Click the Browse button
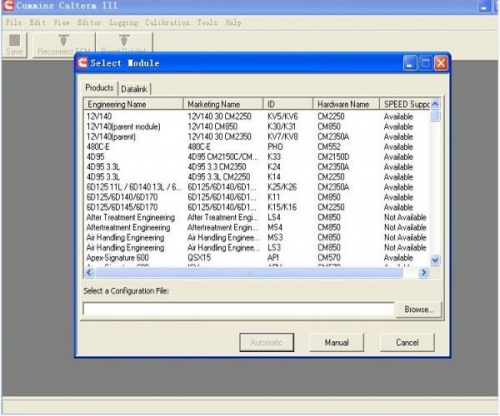The width and height of the screenshot is (500, 416). coord(419,310)
